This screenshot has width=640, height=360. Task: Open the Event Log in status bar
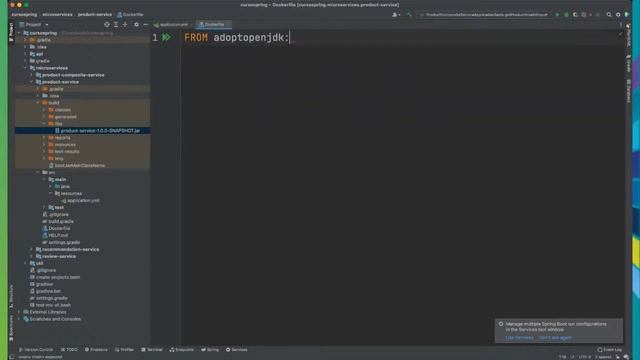tap(610, 350)
